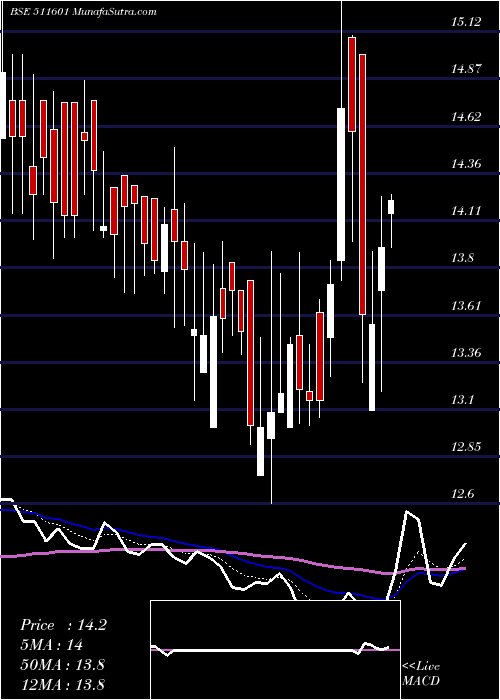Click the 14.62 price axis label

point(466,117)
